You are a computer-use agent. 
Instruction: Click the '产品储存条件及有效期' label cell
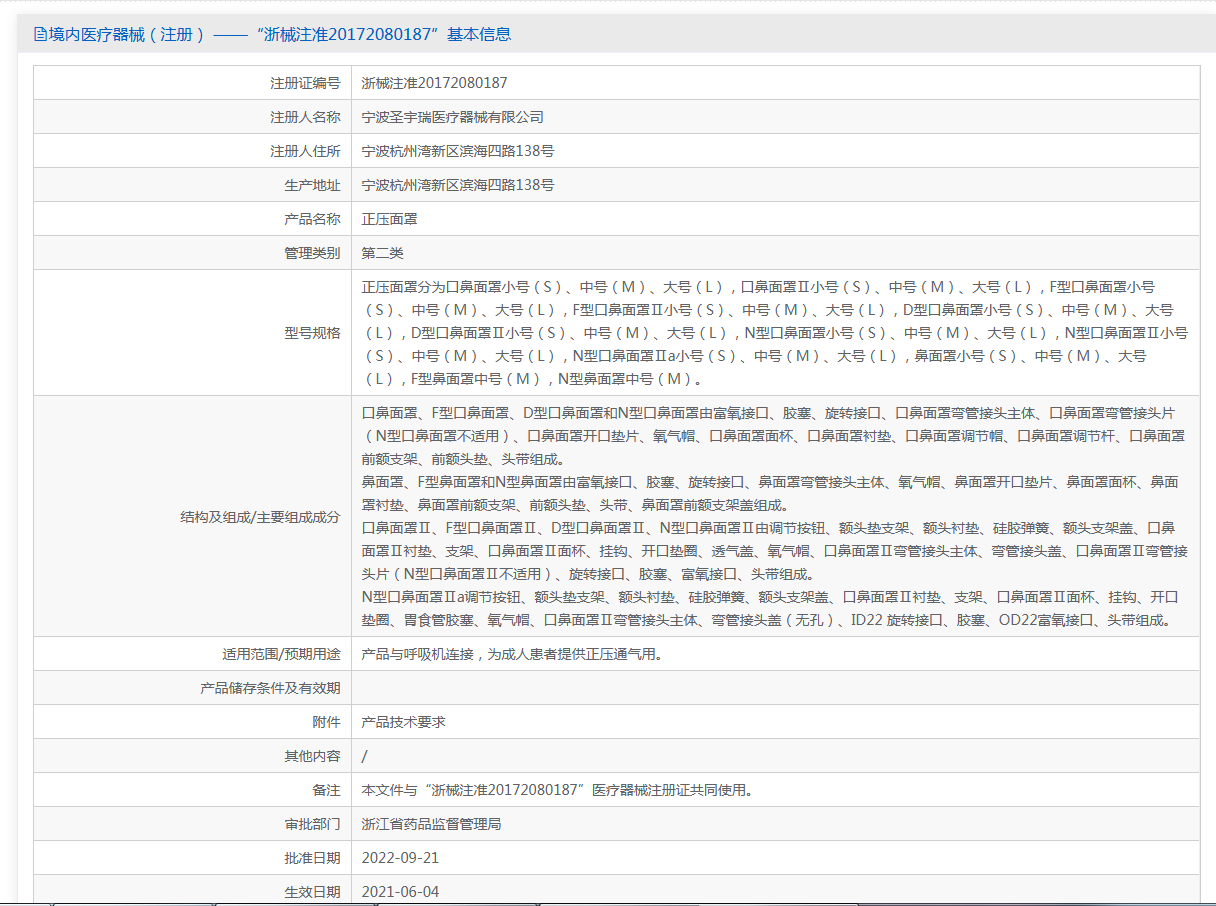(193, 688)
